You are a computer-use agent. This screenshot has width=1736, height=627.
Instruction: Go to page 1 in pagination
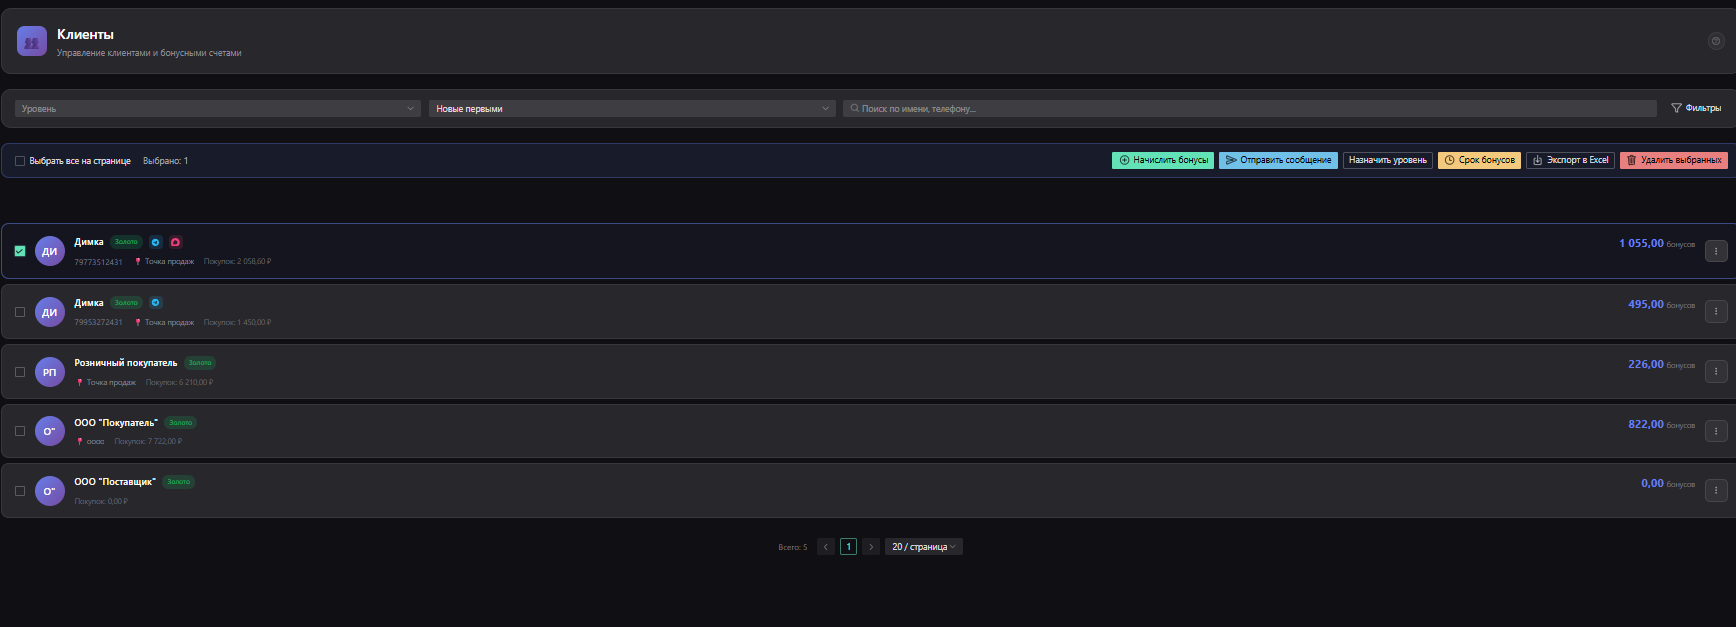(848, 547)
